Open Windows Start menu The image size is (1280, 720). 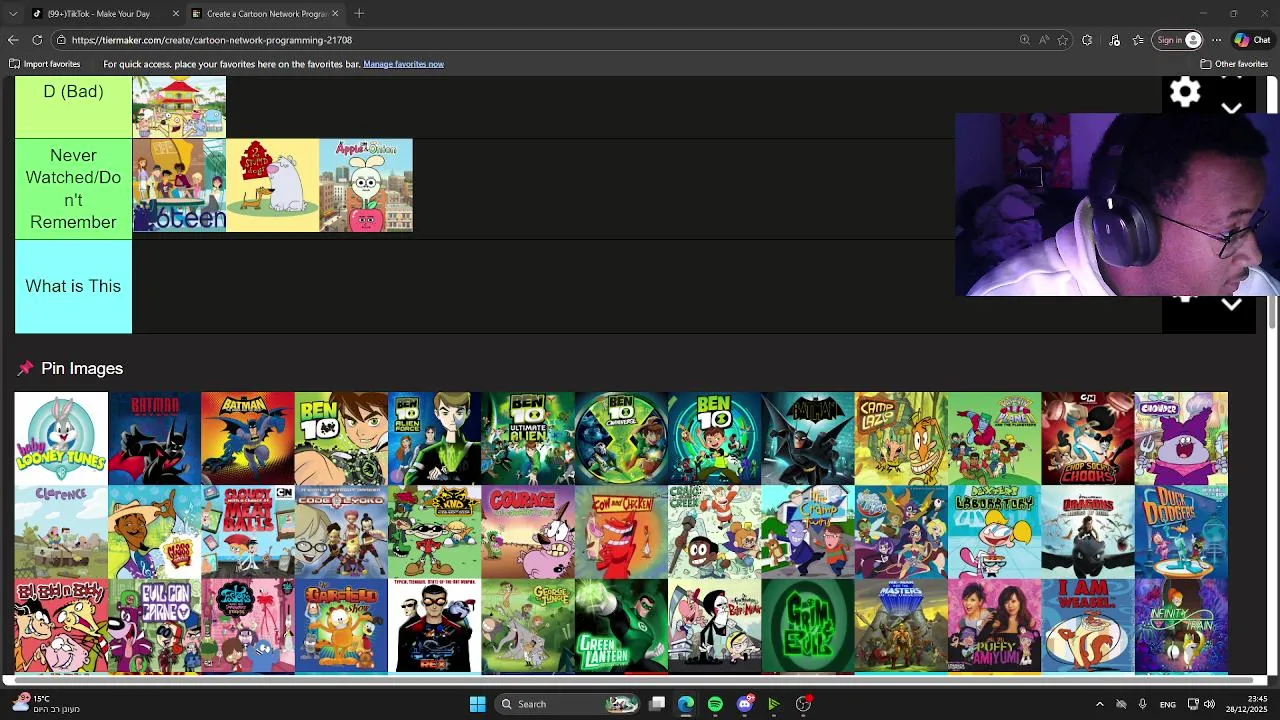tap(477, 704)
